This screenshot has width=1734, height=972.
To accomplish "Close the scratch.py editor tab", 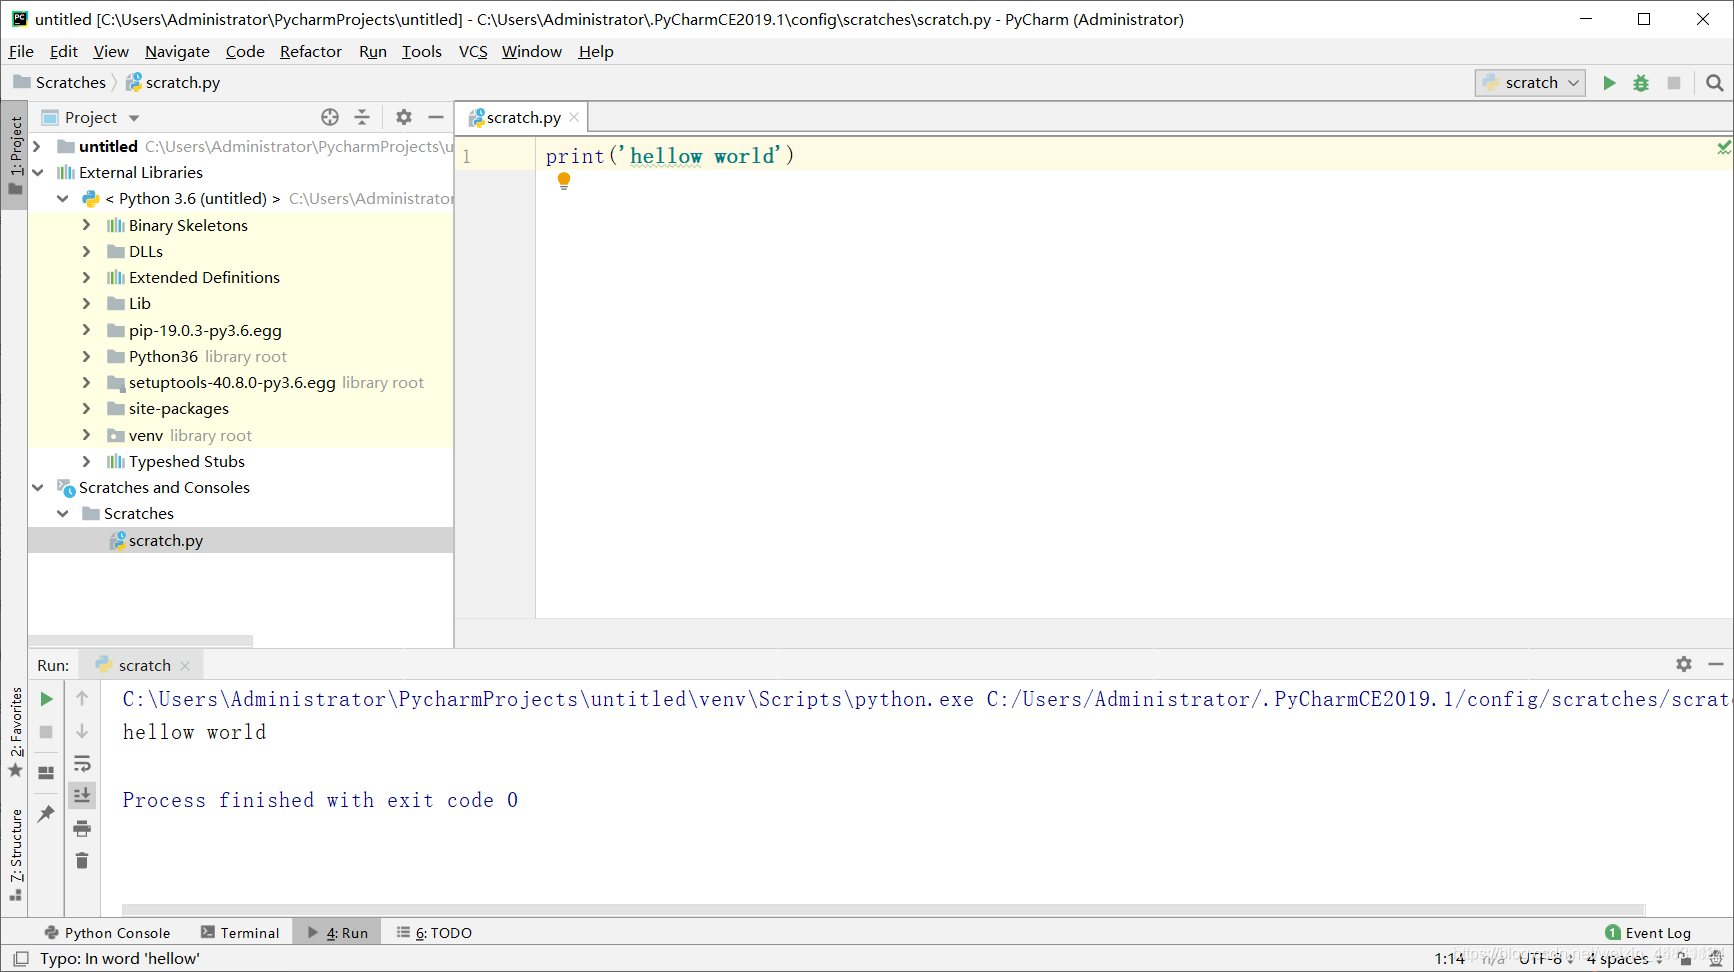I will click(x=574, y=117).
